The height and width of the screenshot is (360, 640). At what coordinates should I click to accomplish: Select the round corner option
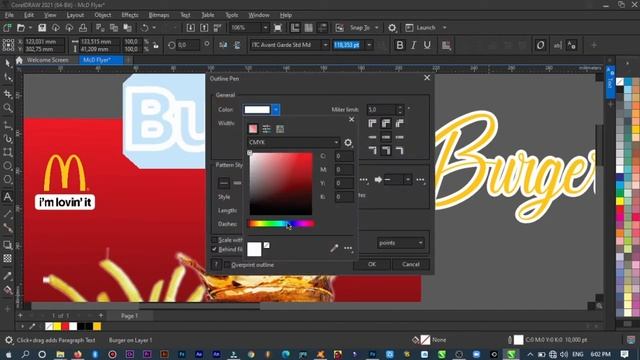386,123
